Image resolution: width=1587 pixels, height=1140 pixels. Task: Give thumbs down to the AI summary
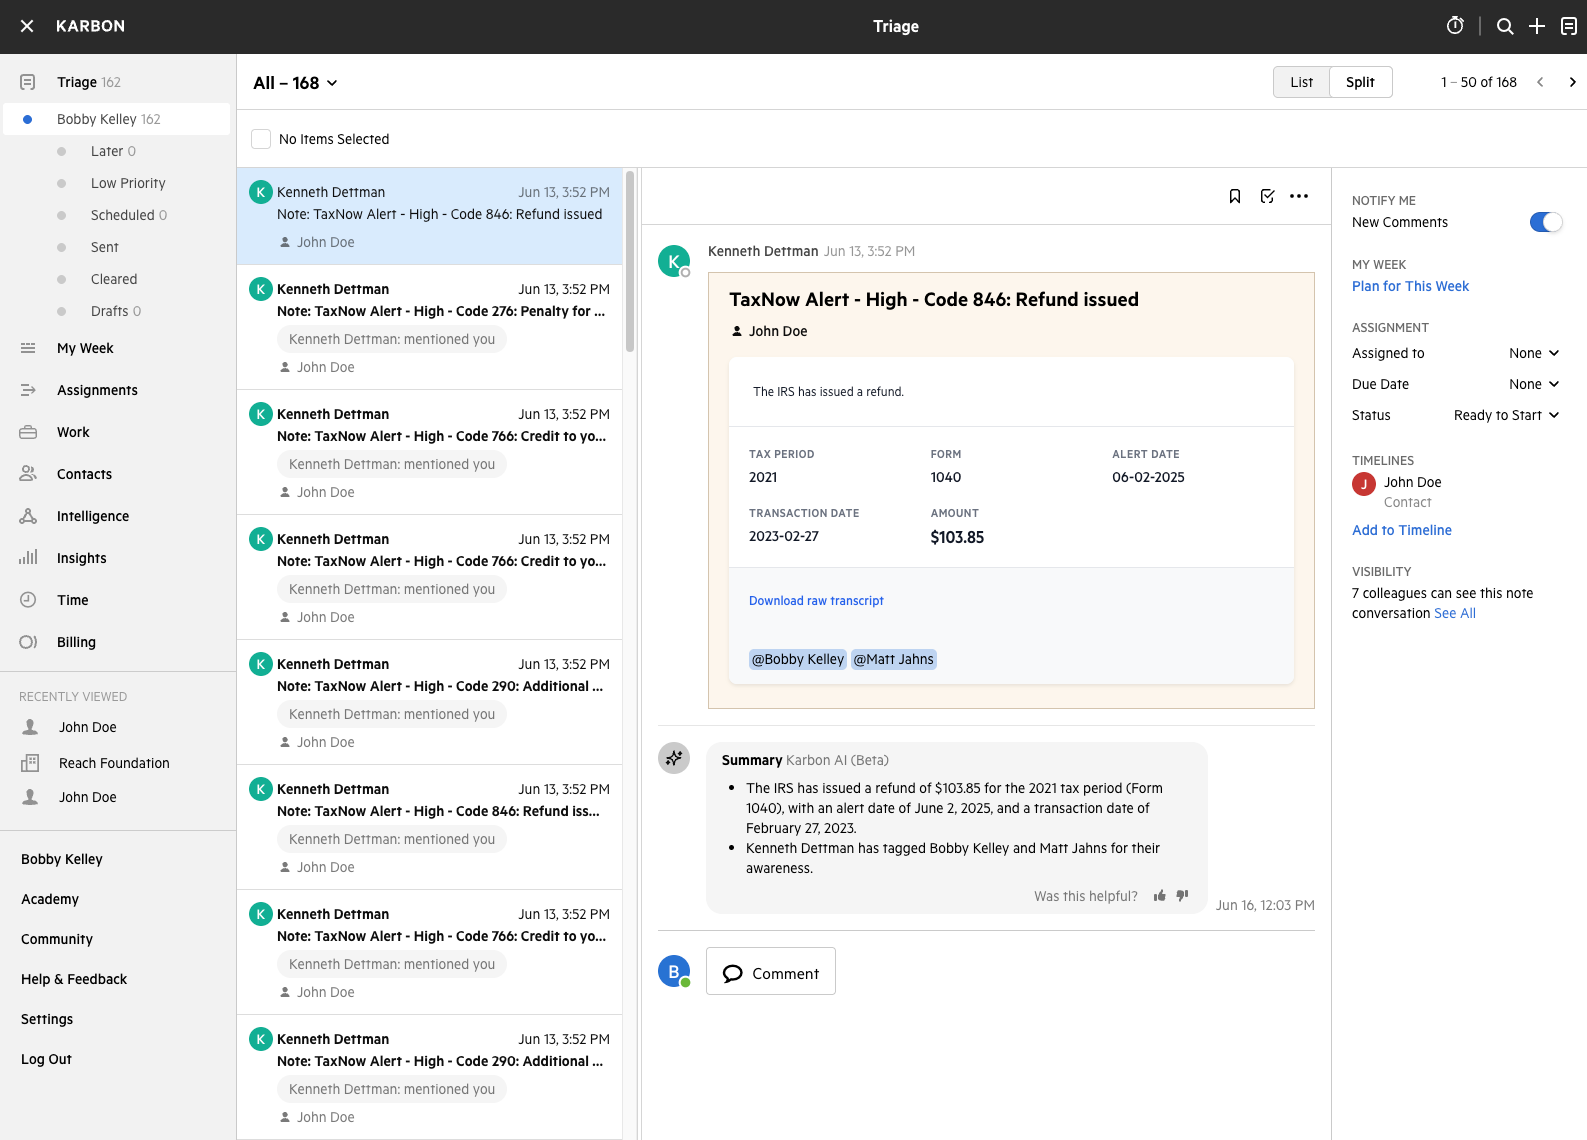click(1182, 896)
